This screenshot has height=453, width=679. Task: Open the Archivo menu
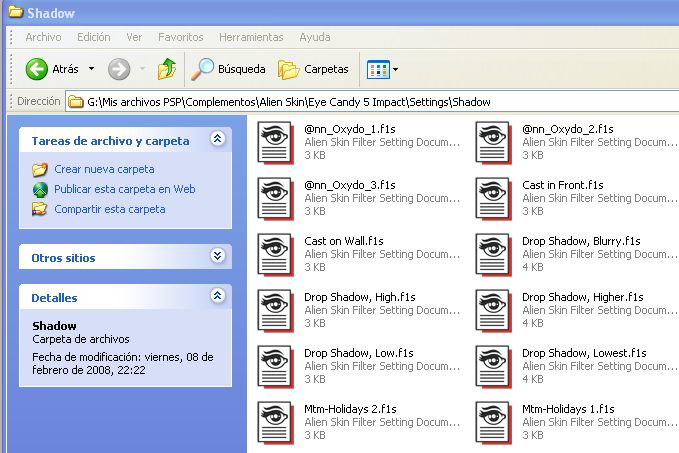point(43,37)
